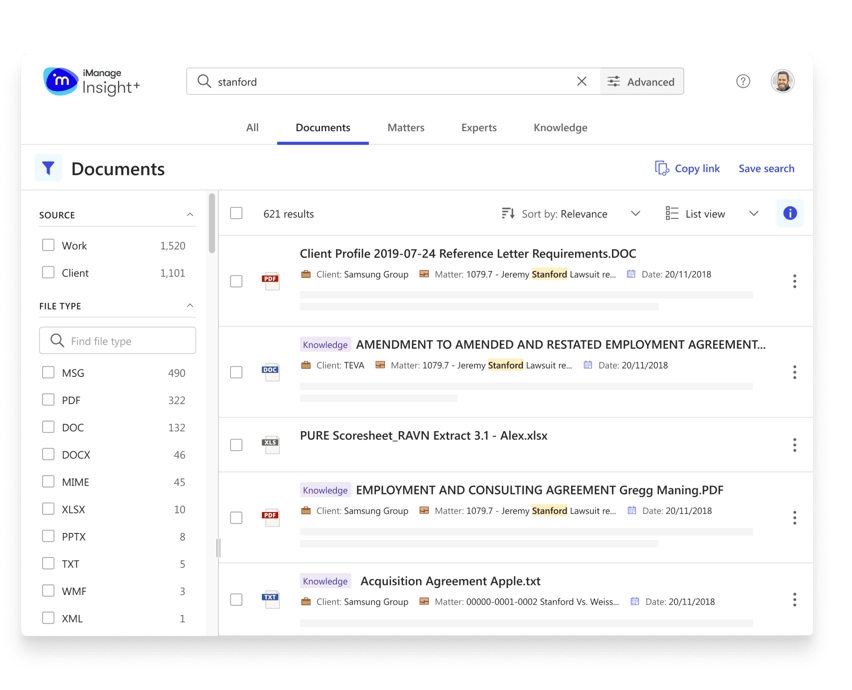Screen dimensions: 852x690
Task: Select the MIME file type checkbox
Action: click(48, 481)
